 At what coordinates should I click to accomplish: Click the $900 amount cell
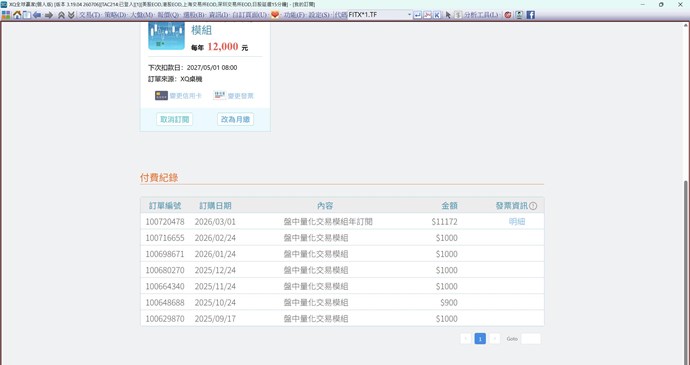click(x=449, y=303)
